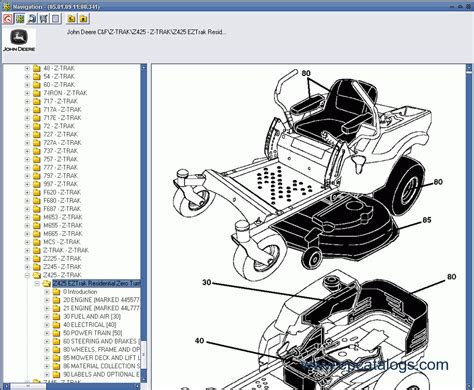Viewport: 474px width, 390px height.
Task: Click the breadcrumb path John Deere C&F\Z-TRAK
Action: (x=147, y=32)
